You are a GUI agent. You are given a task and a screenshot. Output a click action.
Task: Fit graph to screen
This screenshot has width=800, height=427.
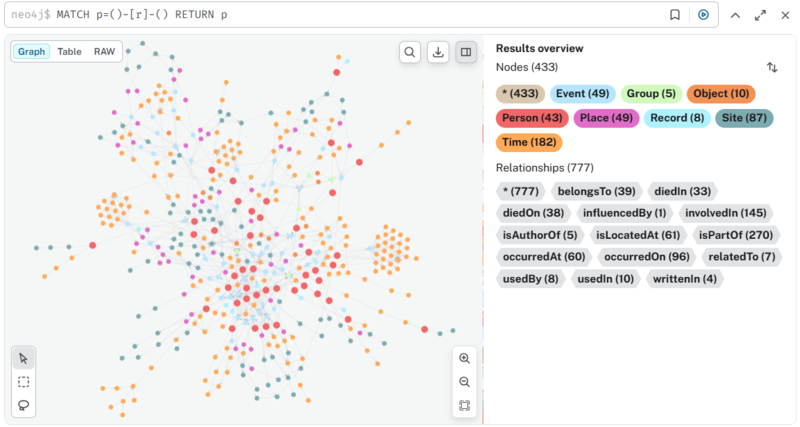pos(464,405)
